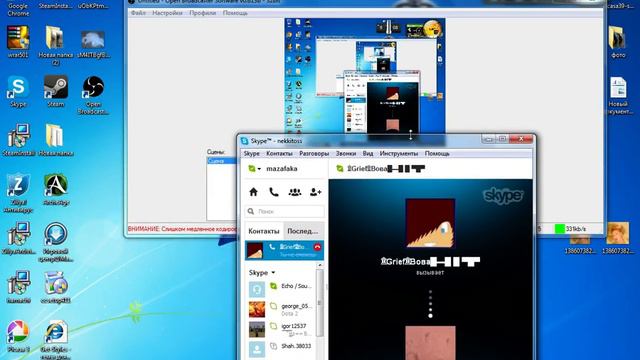Click the Skype logo in call panel
640x360 pixels.
coord(503,196)
